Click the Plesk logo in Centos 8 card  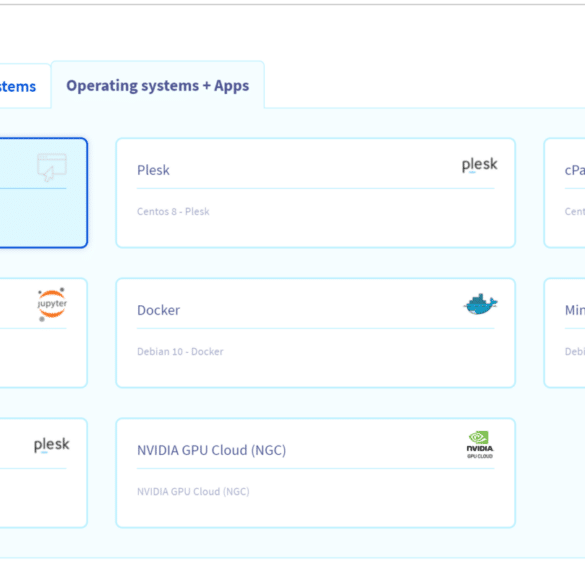pos(479,165)
